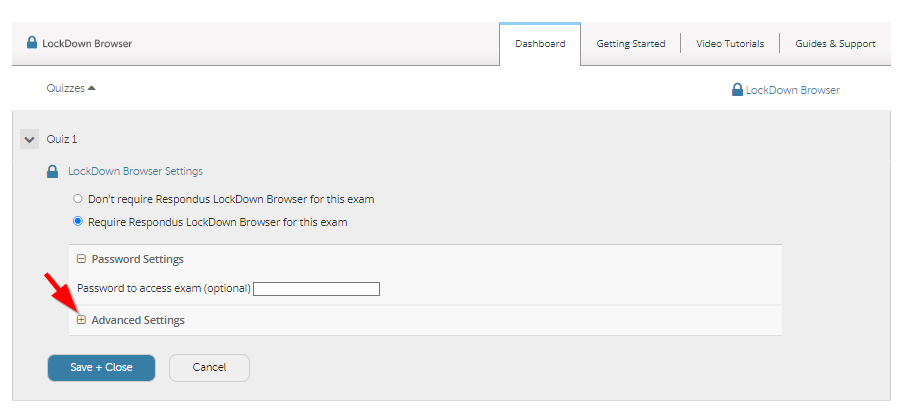Open the Getting Started tab
903x415 pixels.
(x=631, y=44)
